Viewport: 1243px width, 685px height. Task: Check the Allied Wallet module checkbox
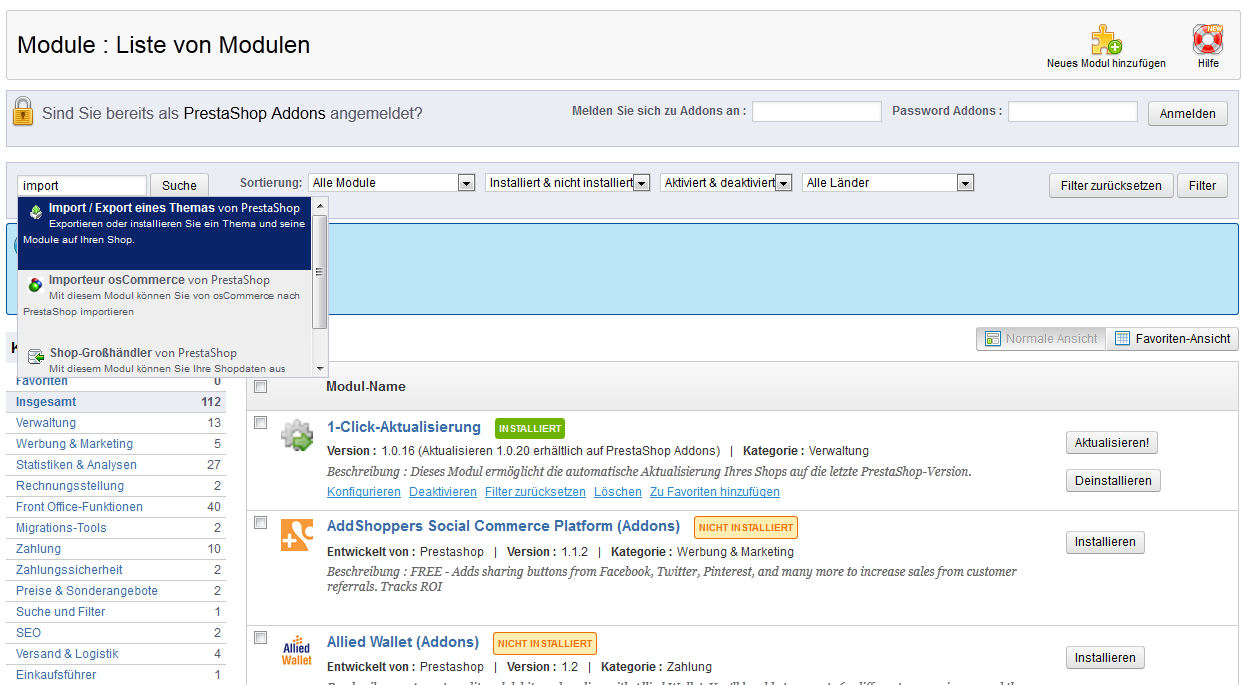coord(261,637)
